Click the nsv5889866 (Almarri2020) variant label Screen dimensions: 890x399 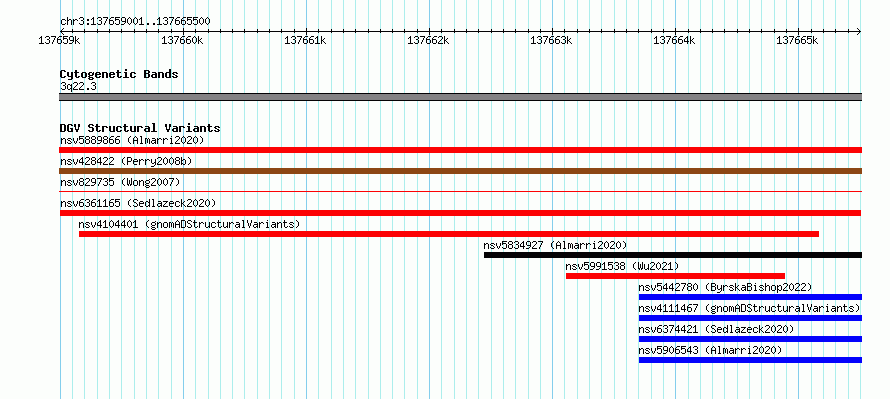coord(132,140)
